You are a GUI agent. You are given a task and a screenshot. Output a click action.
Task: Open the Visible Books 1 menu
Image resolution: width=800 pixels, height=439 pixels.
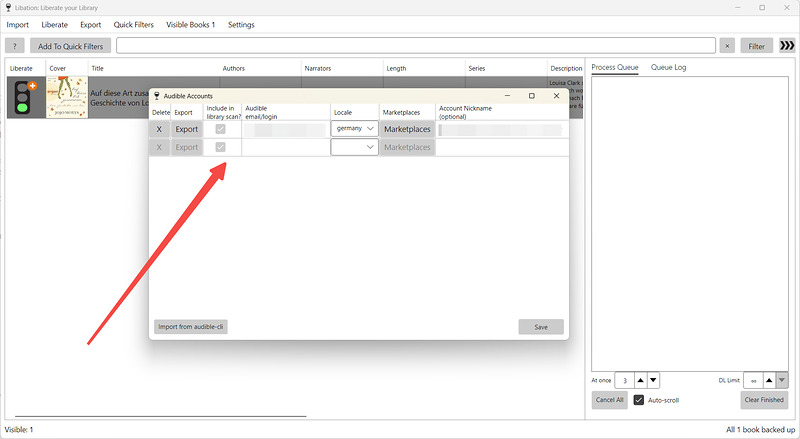190,25
